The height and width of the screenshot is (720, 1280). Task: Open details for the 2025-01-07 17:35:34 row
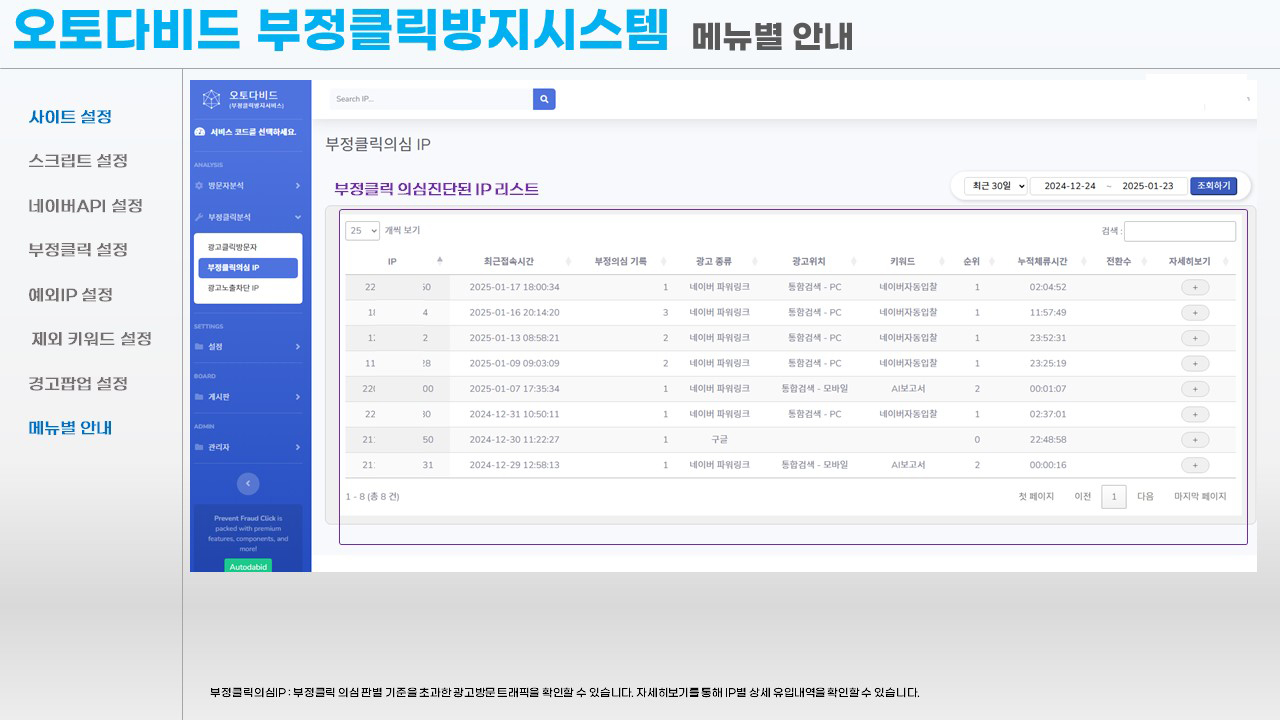[1194, 389]
